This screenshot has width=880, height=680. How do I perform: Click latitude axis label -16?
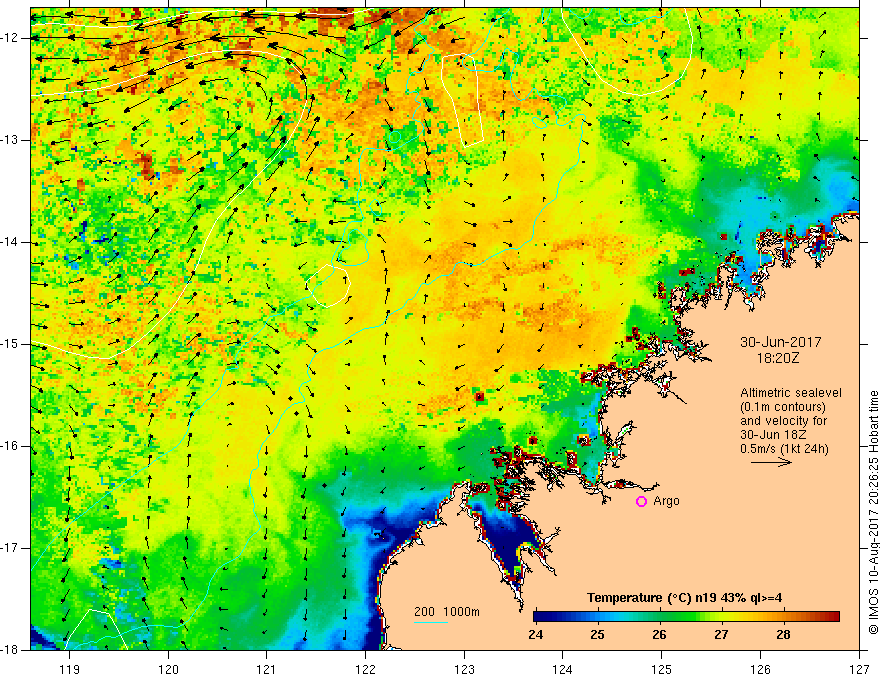[11, 446]
